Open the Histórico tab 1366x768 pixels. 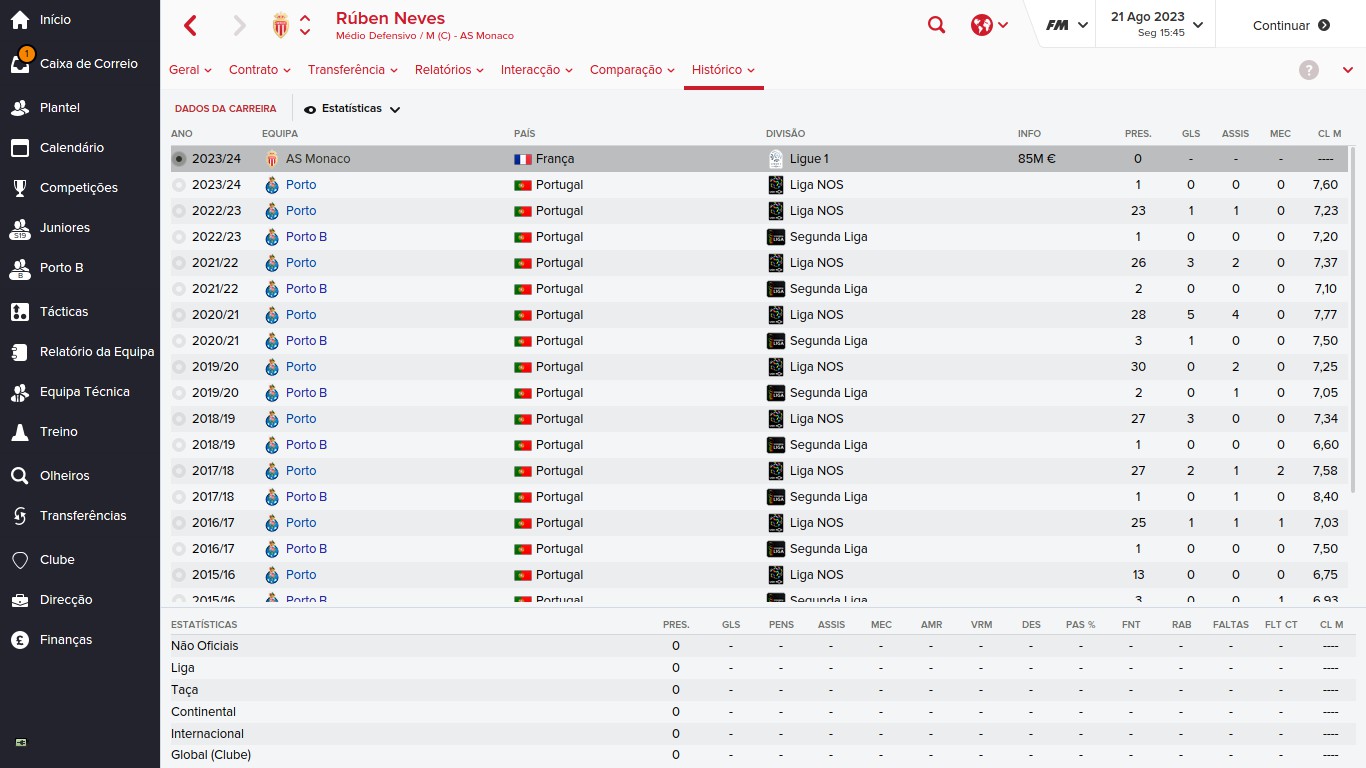tap(723, 70)
